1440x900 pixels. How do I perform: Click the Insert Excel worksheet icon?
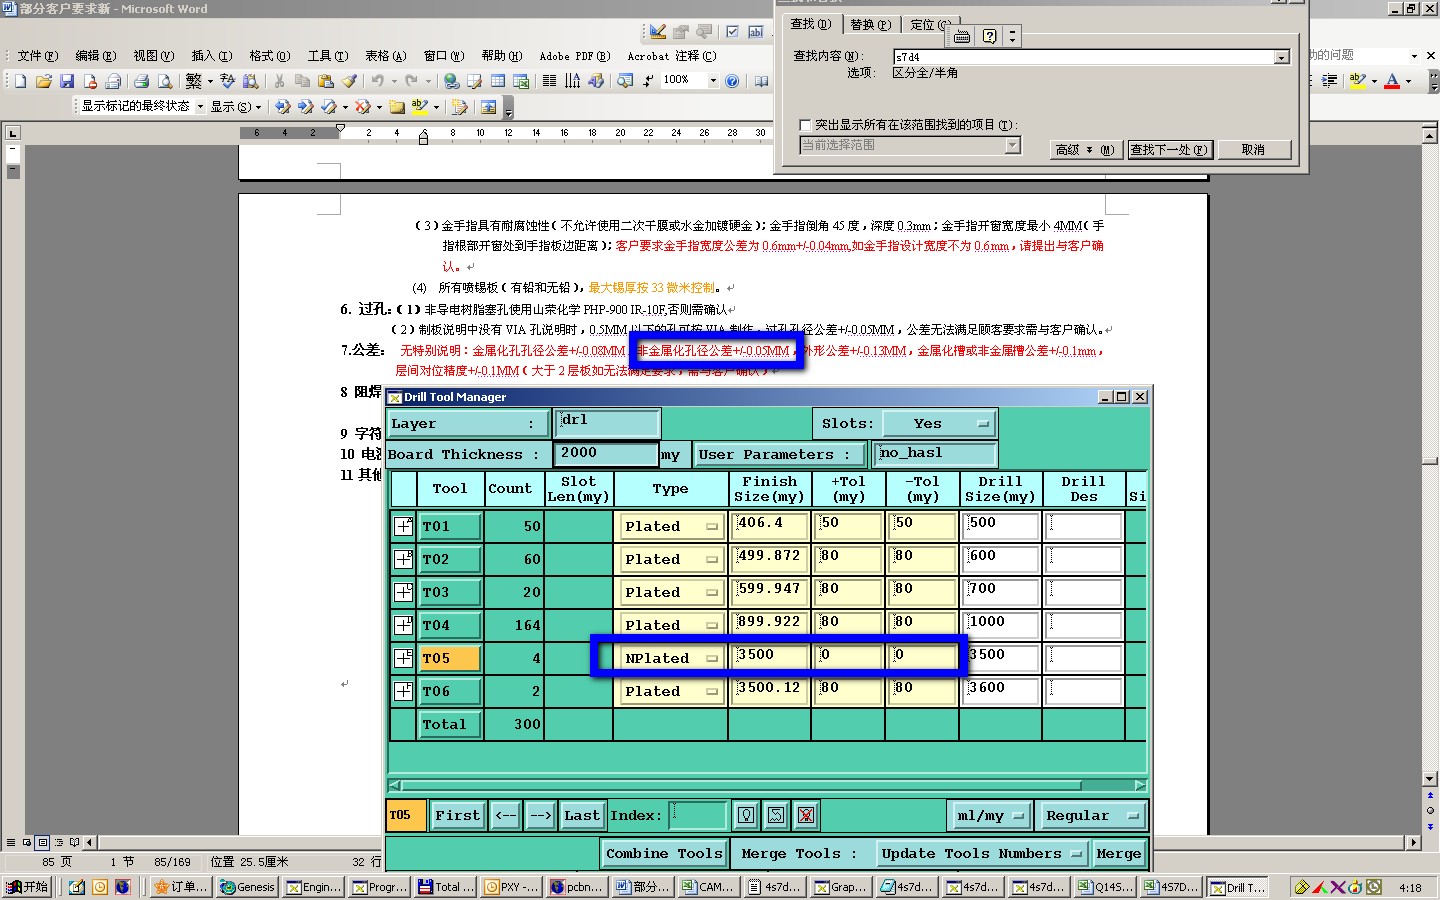pos(521,81)
